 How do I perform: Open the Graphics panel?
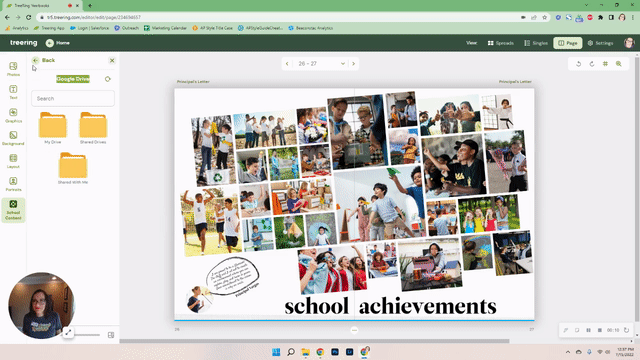[x=13, y=115]
